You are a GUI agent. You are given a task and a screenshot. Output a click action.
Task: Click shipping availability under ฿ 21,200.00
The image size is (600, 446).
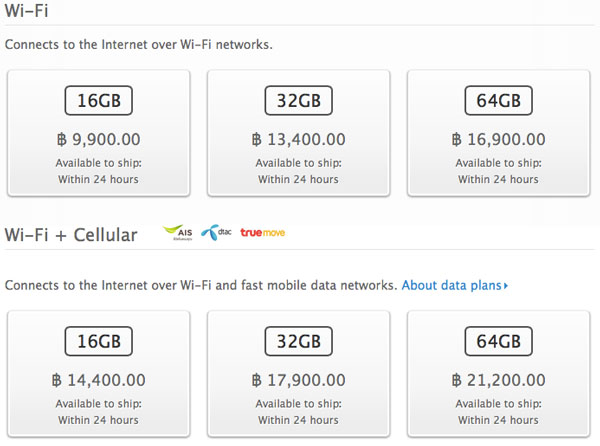click(x=499, y=411)
